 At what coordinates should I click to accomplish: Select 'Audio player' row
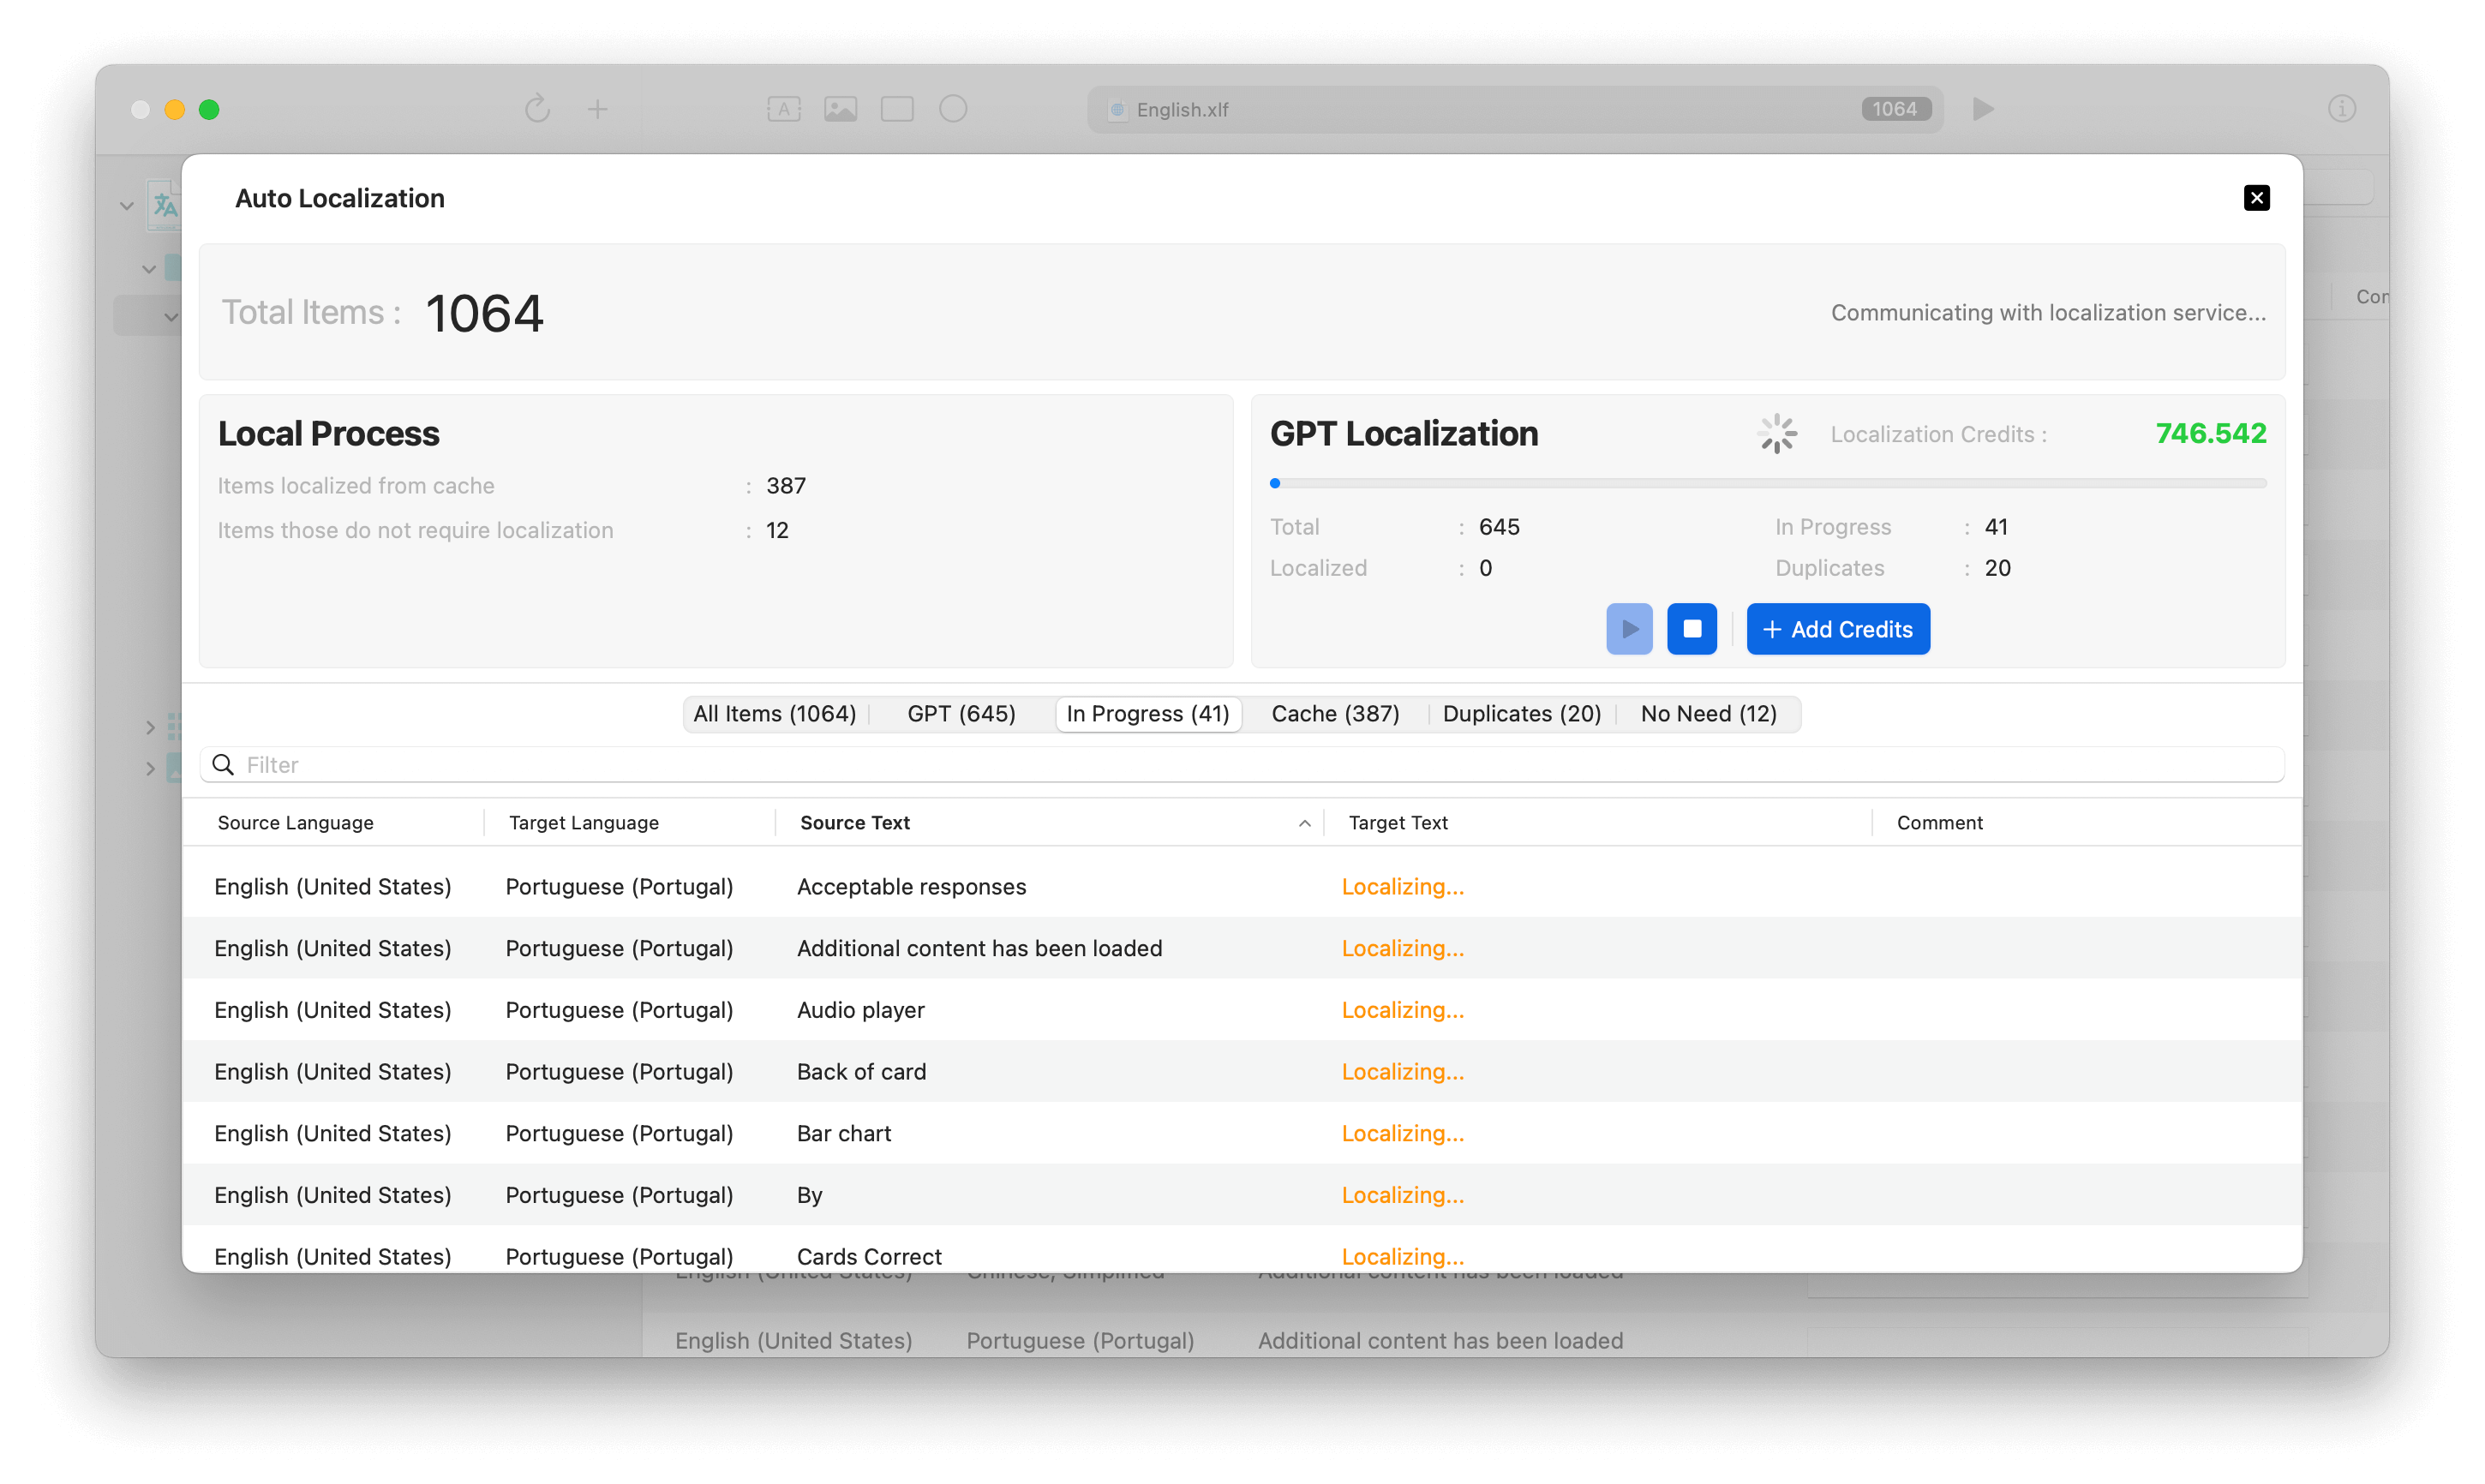point(1241,1010)
